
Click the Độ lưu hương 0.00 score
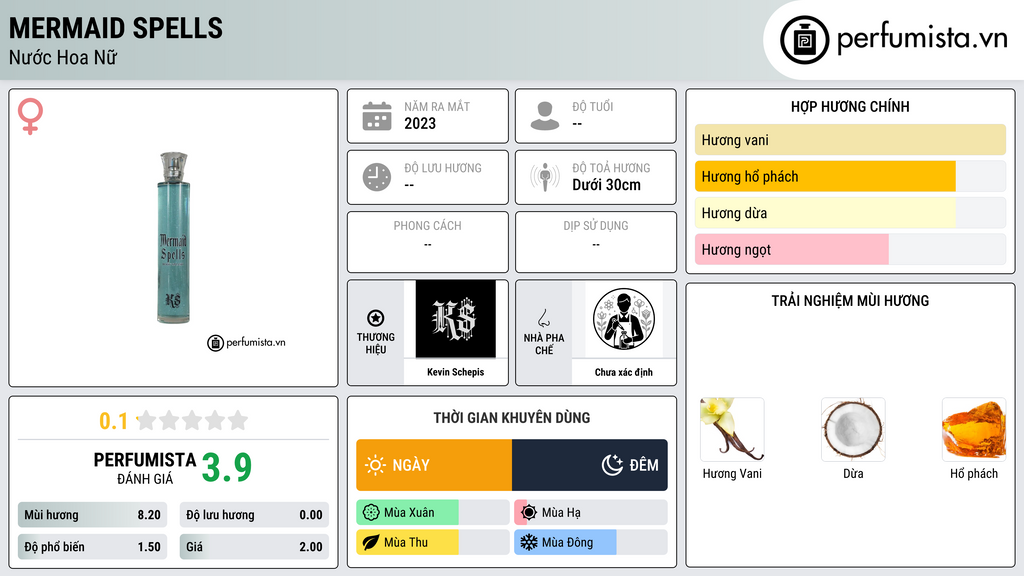pos(254,515)
